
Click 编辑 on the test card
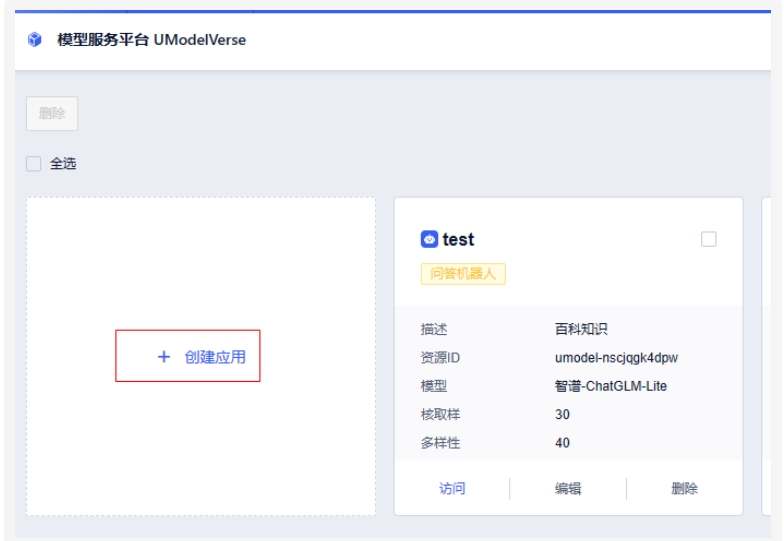click(x=568, y=488)
